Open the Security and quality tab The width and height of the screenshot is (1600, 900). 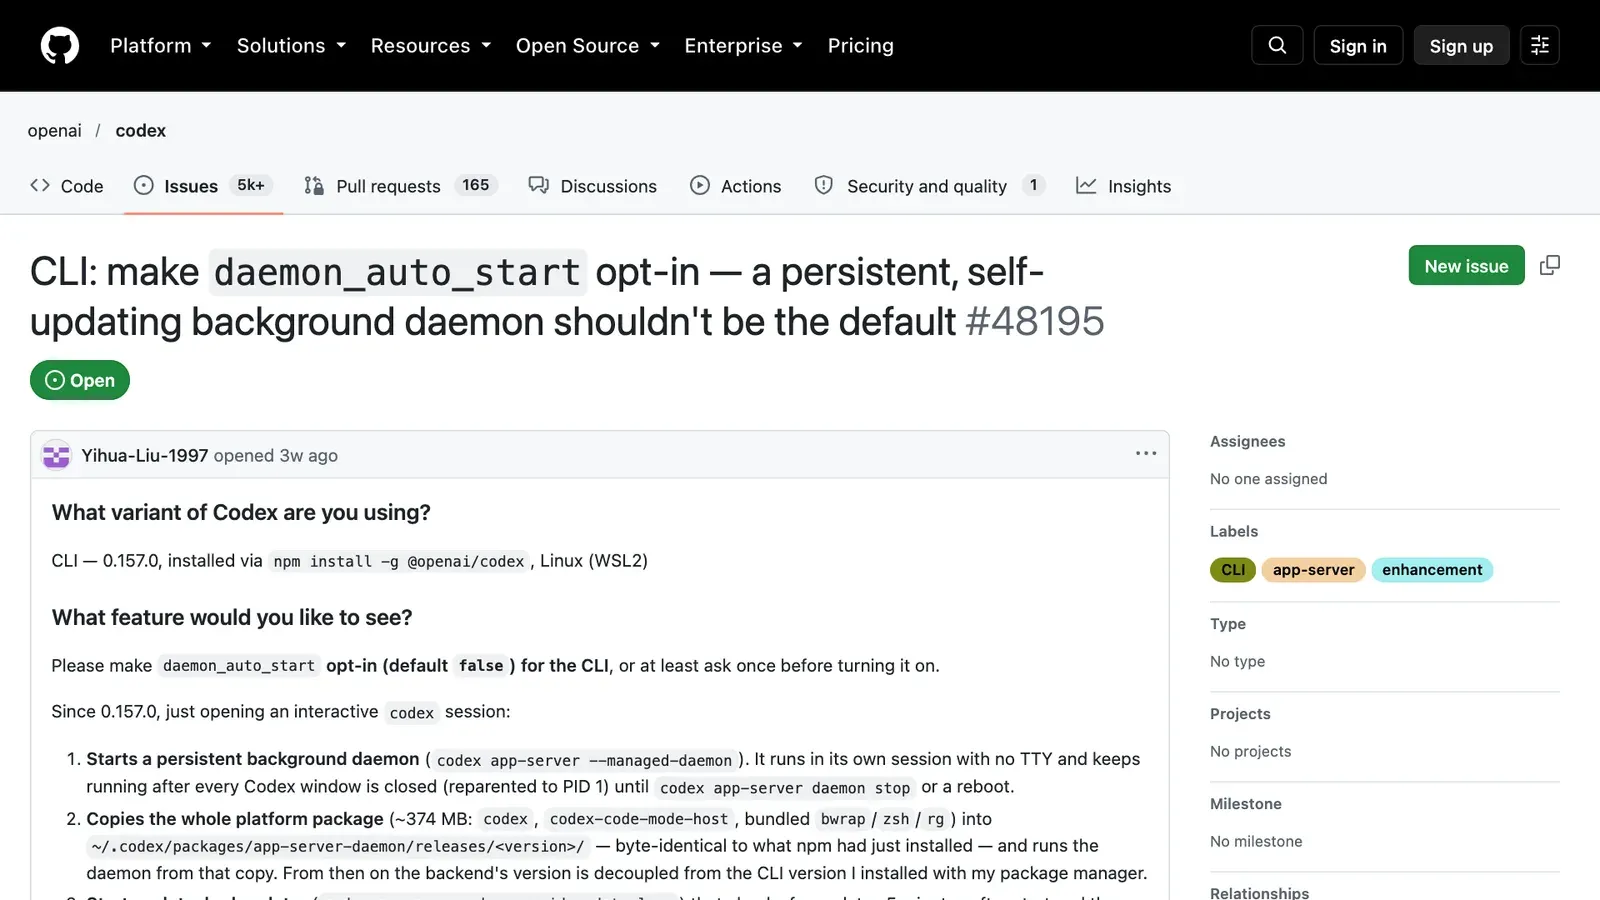coord(929,186)
